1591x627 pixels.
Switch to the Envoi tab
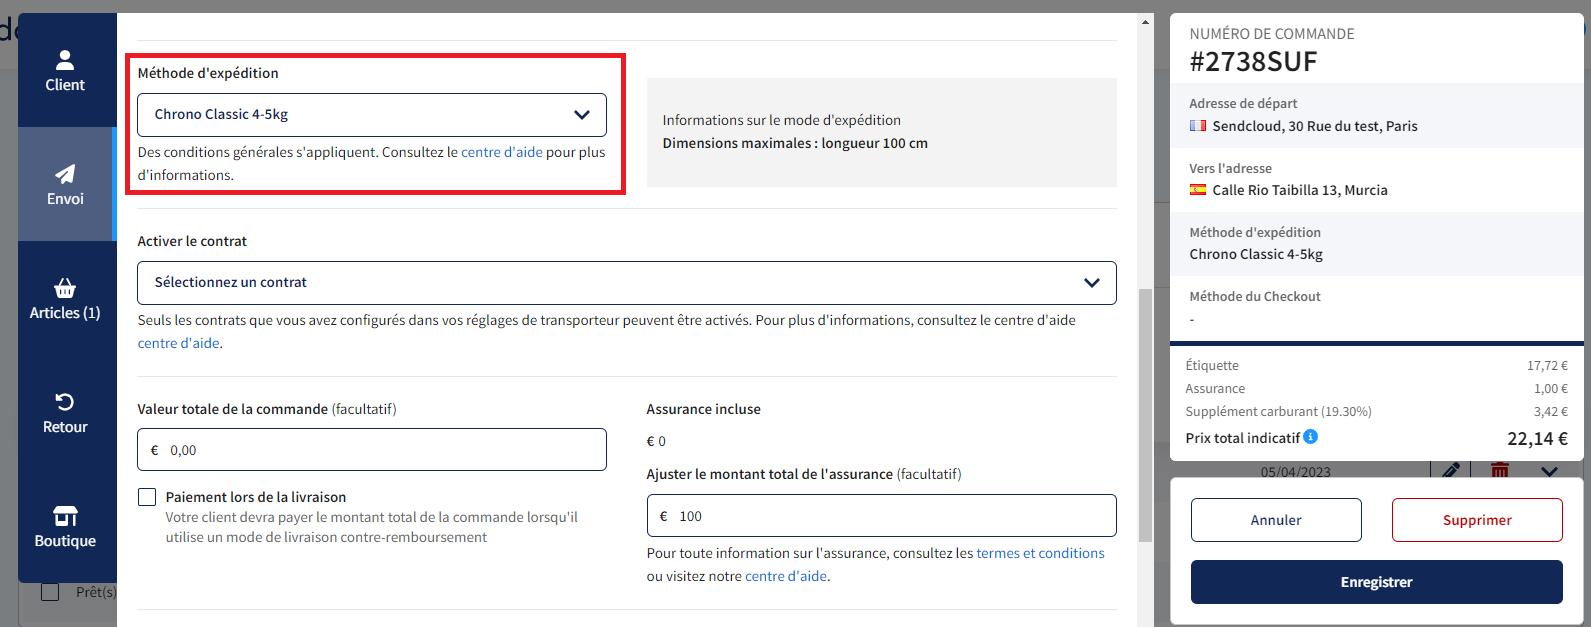(65, 184)
